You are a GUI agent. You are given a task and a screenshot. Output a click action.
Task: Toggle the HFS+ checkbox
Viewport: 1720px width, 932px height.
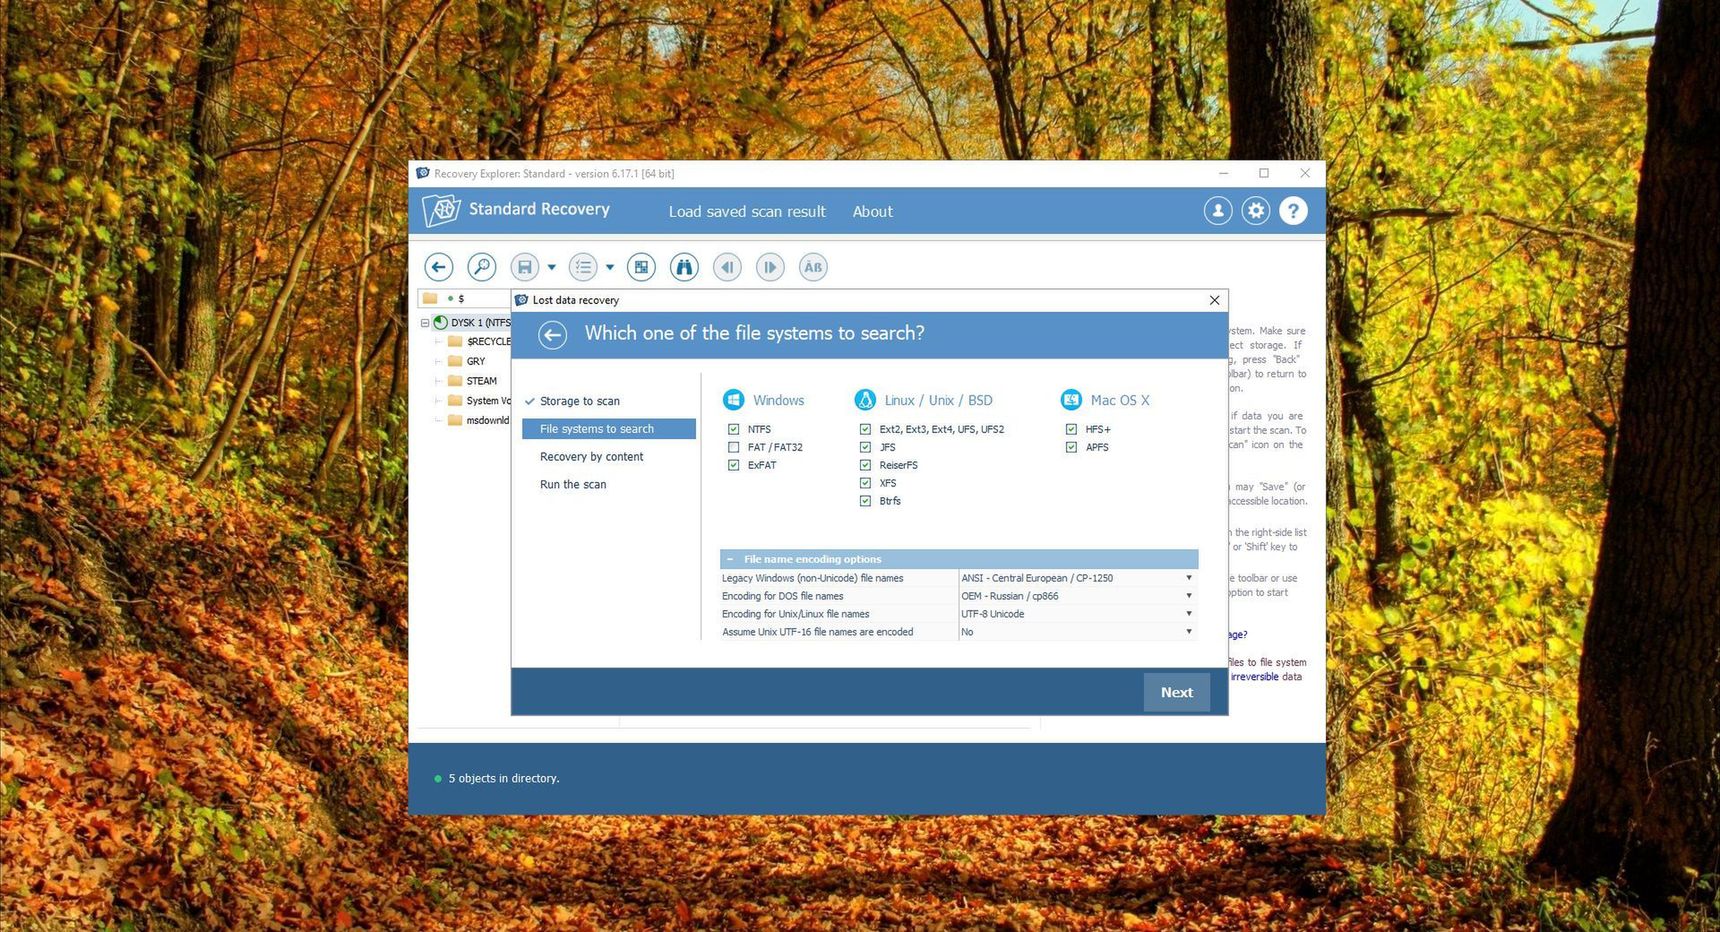tap(1071, 429)
